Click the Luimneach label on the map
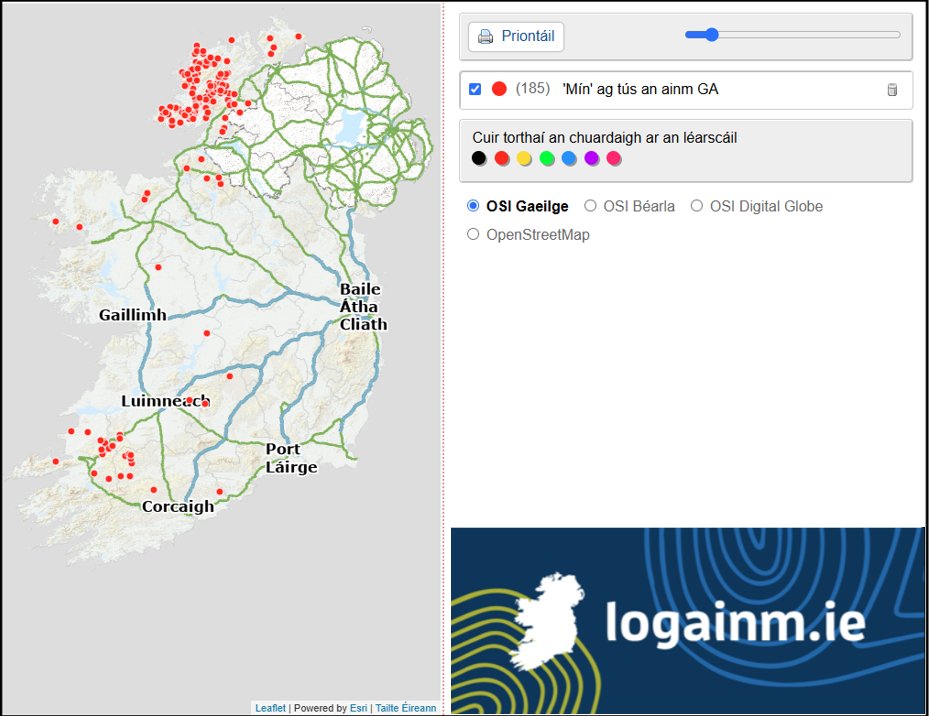 pos(165,401)
